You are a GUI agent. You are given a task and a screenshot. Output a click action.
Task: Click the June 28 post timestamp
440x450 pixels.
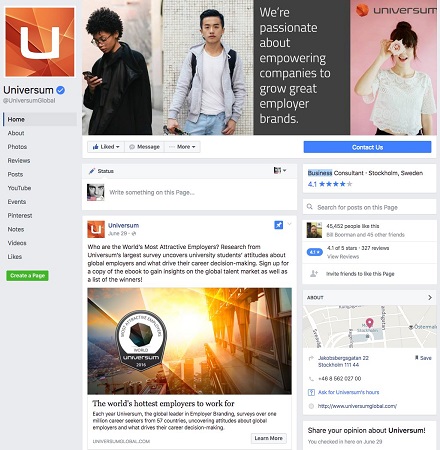pos(118,234)
